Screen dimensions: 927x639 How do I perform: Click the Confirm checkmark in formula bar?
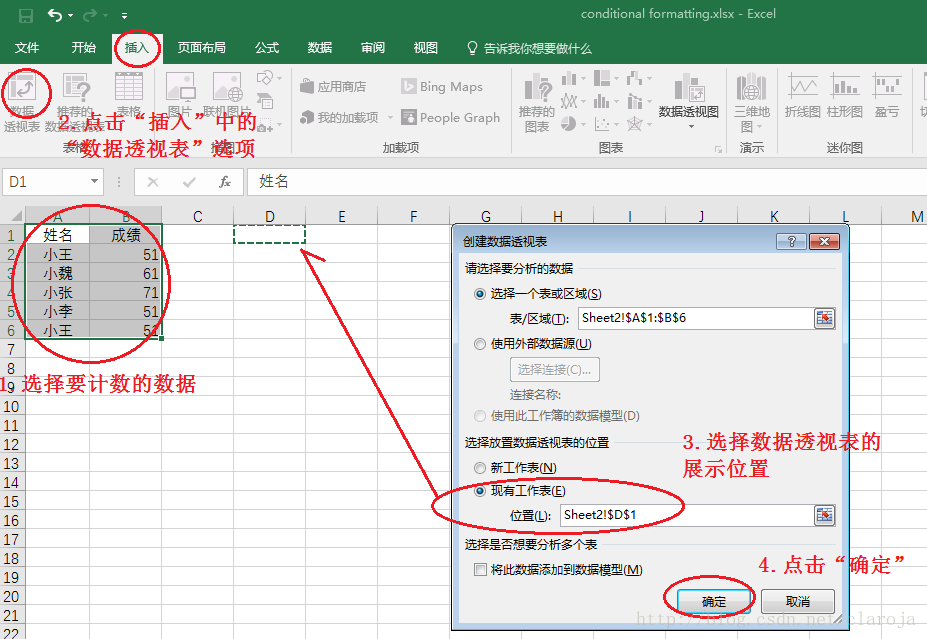coord(189,181)
